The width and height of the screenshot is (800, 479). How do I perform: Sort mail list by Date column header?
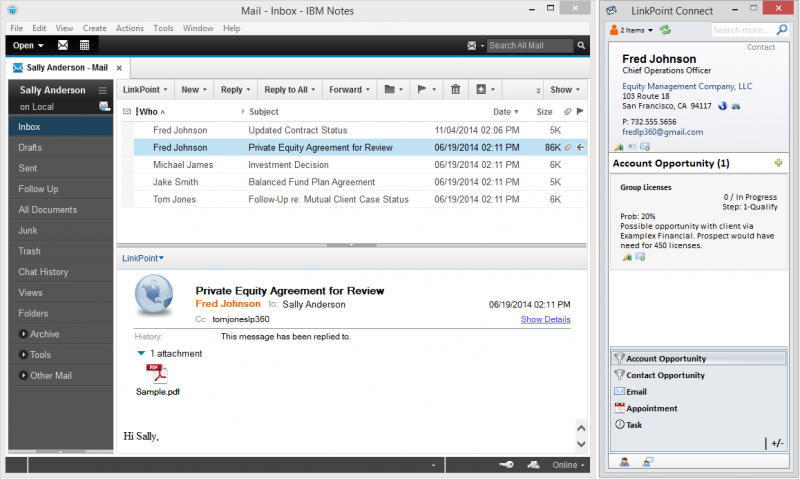(505, 112)
